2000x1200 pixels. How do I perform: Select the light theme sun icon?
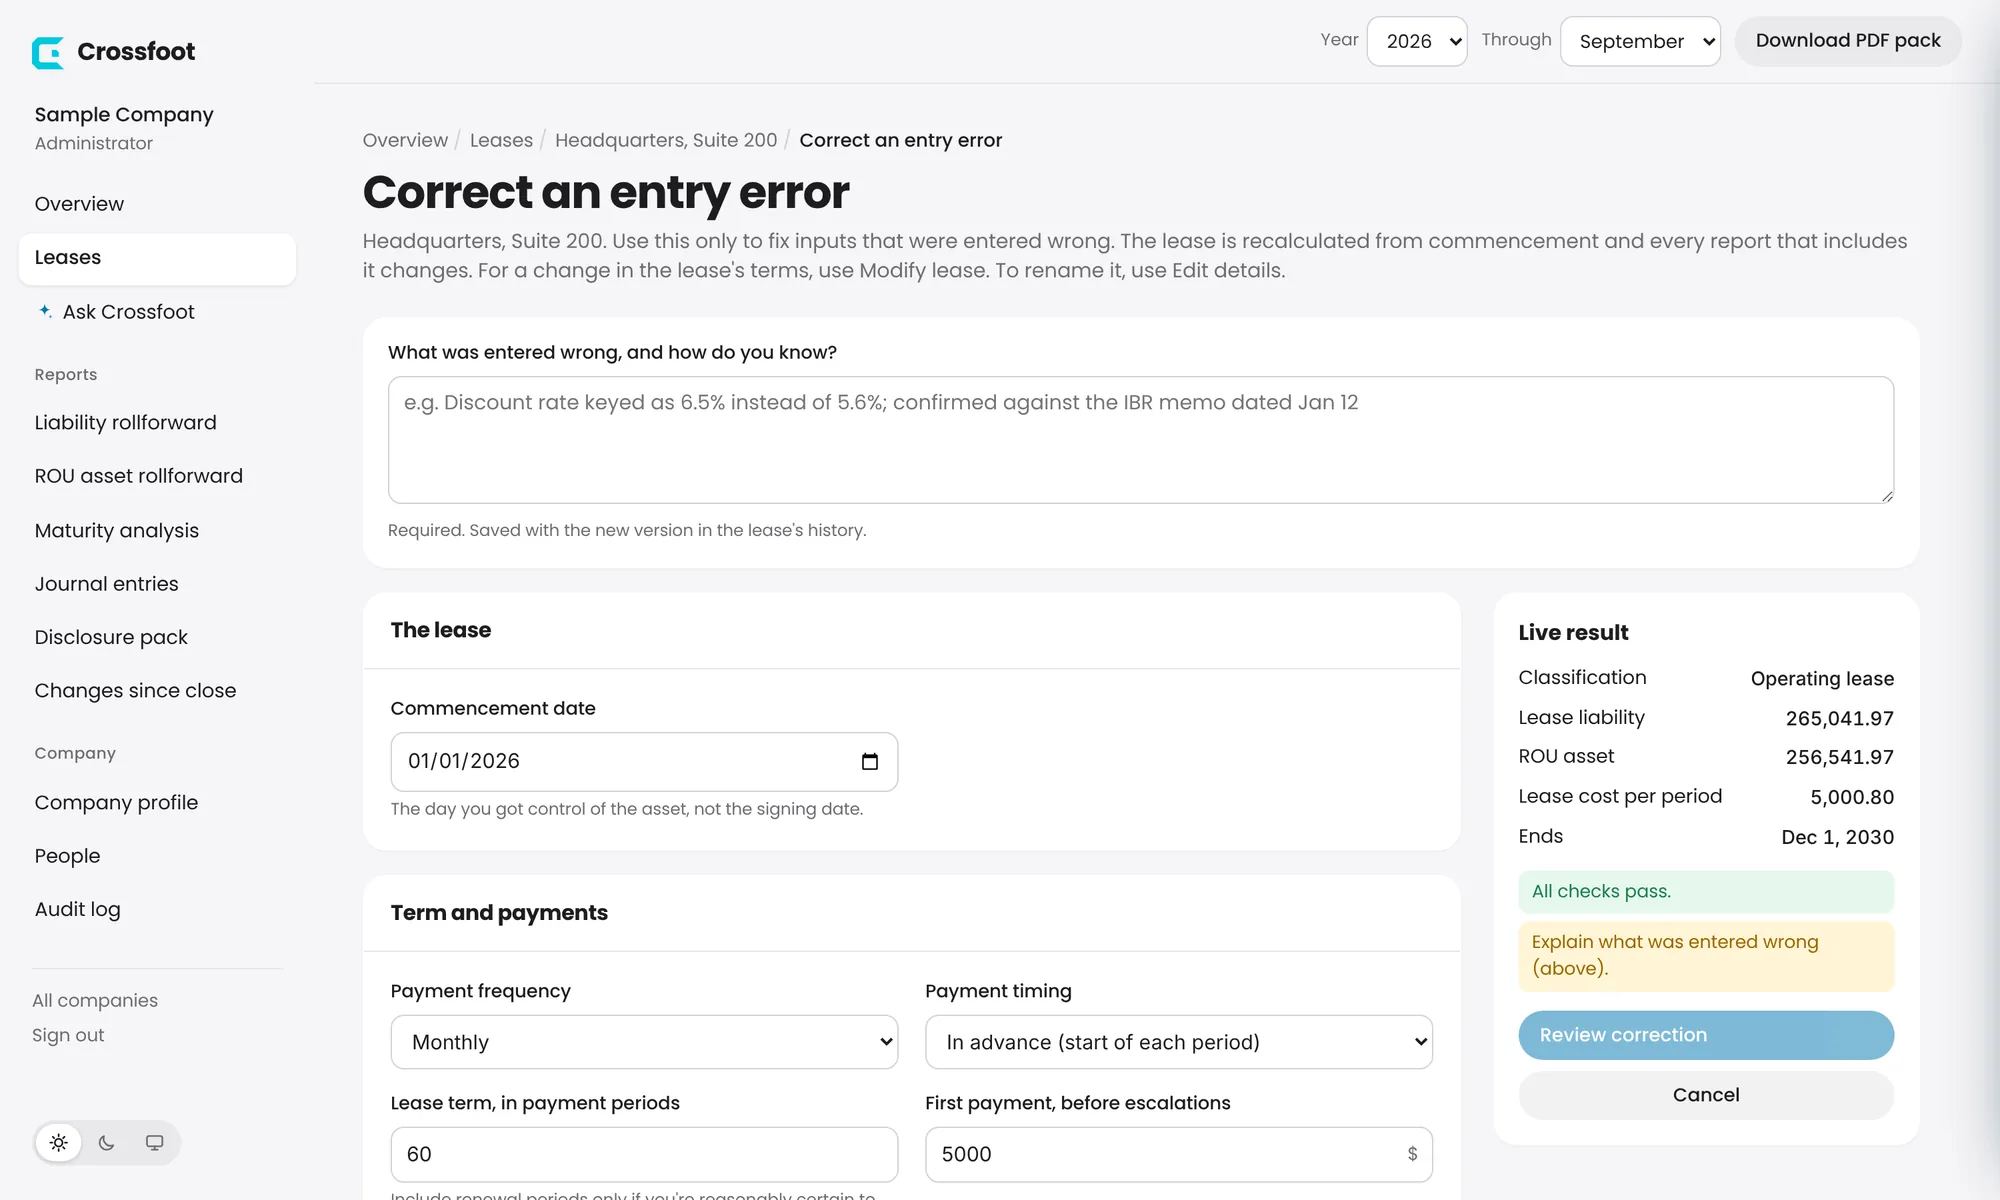pyautogui.click(x=59, y=1143)
